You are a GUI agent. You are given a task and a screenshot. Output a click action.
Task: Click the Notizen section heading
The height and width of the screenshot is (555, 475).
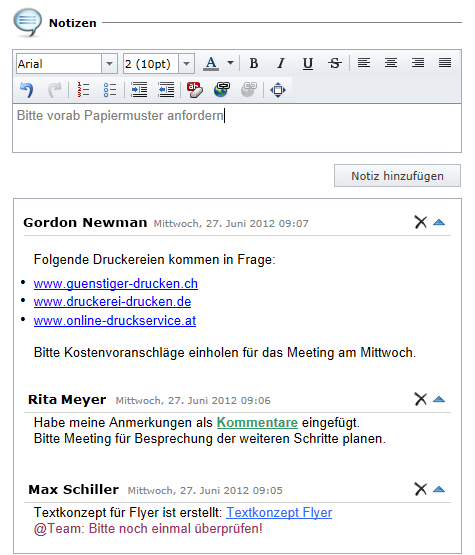coord(73,23)
